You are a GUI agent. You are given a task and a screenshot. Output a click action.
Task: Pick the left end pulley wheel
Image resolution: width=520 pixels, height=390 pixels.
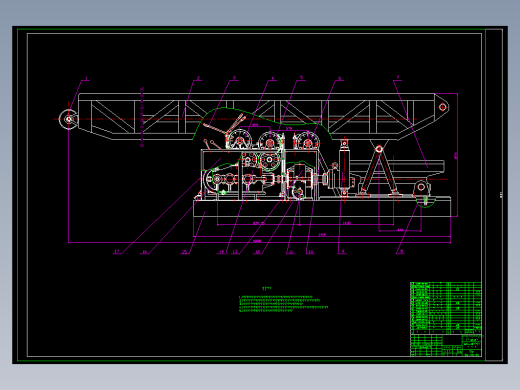click(68, 119)
